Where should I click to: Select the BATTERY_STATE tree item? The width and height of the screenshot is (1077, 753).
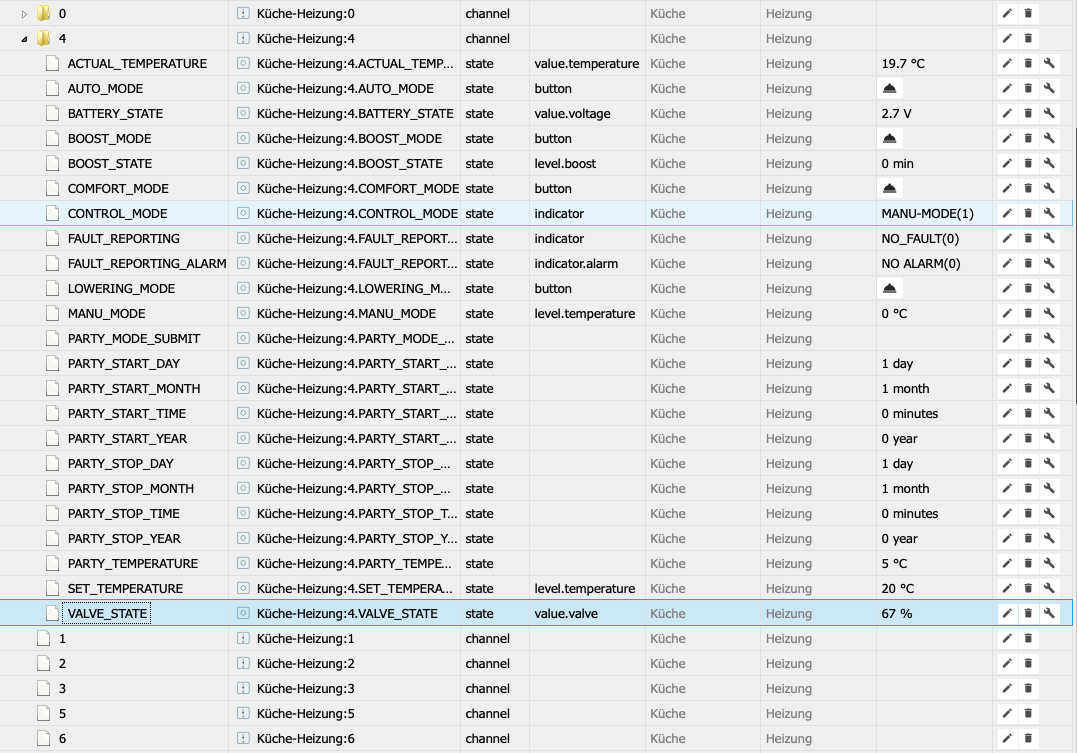click(x=115, y=113)
